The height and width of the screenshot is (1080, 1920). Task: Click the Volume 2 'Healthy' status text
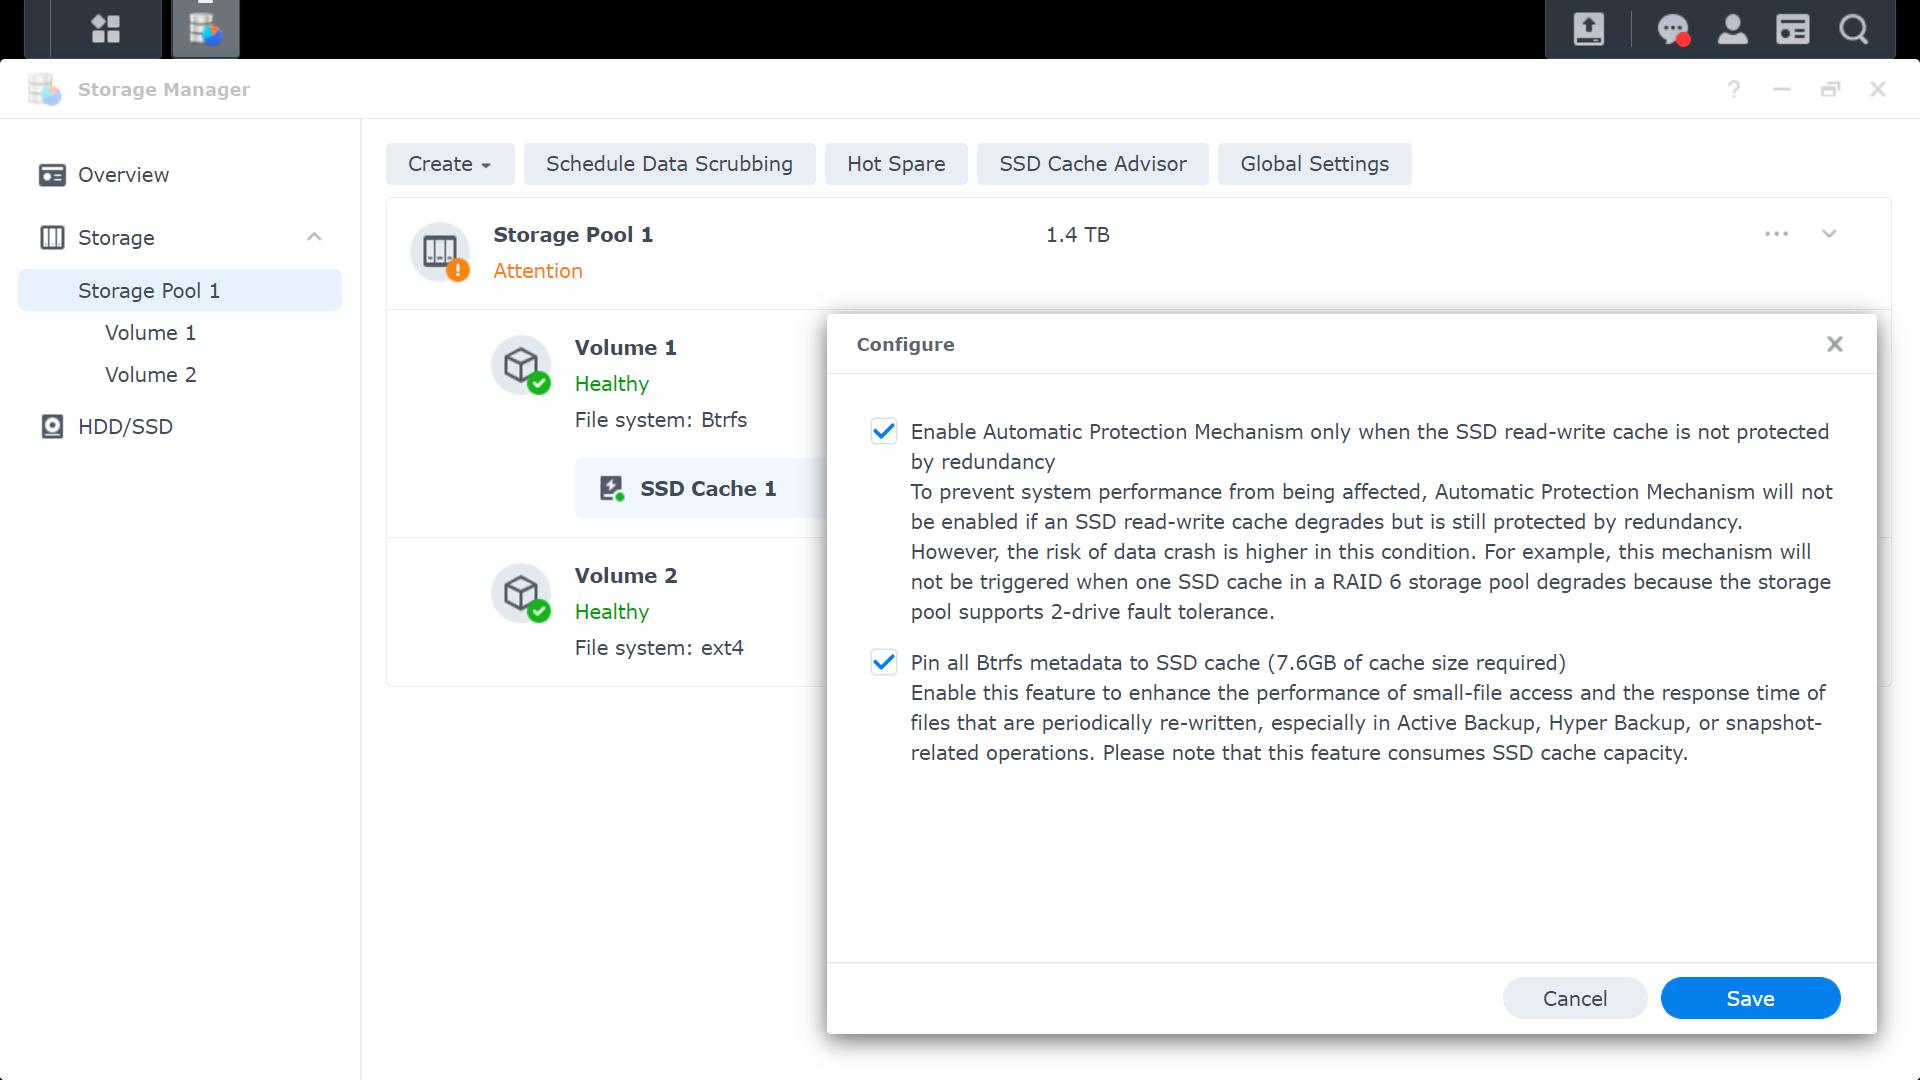(x=612, y=612)
